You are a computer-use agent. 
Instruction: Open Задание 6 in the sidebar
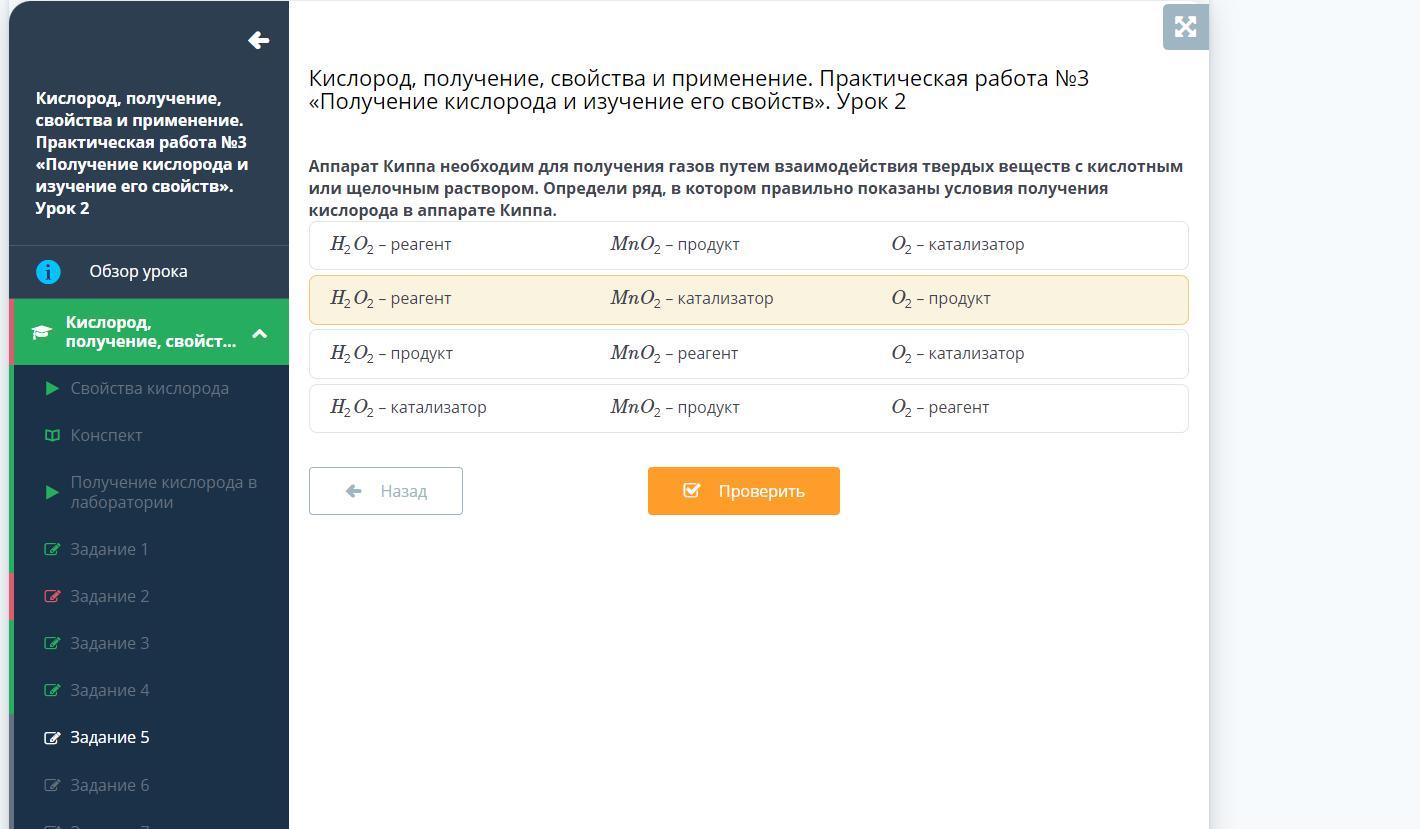109,786
